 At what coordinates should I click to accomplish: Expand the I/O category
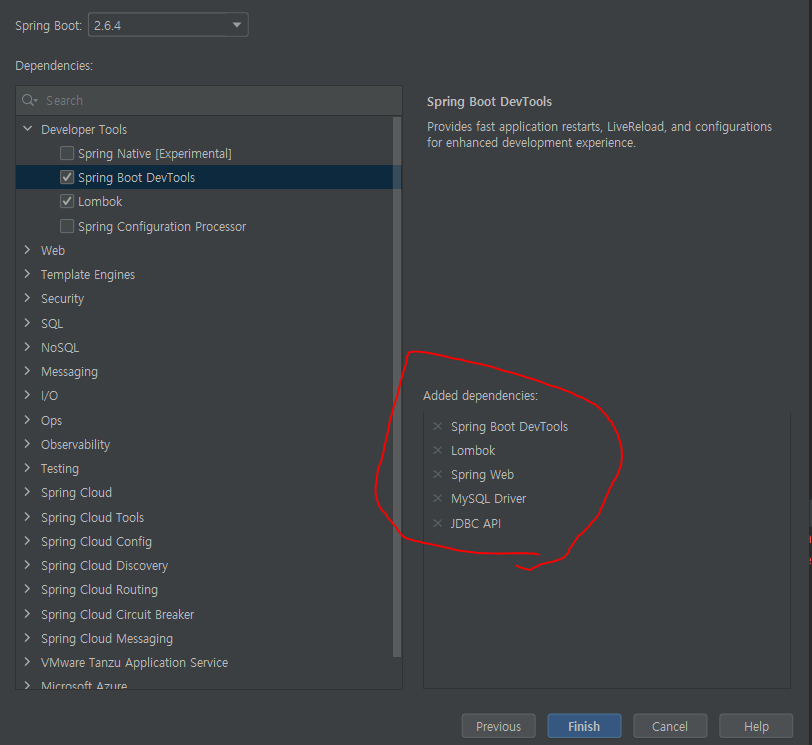tap(27, 395)
